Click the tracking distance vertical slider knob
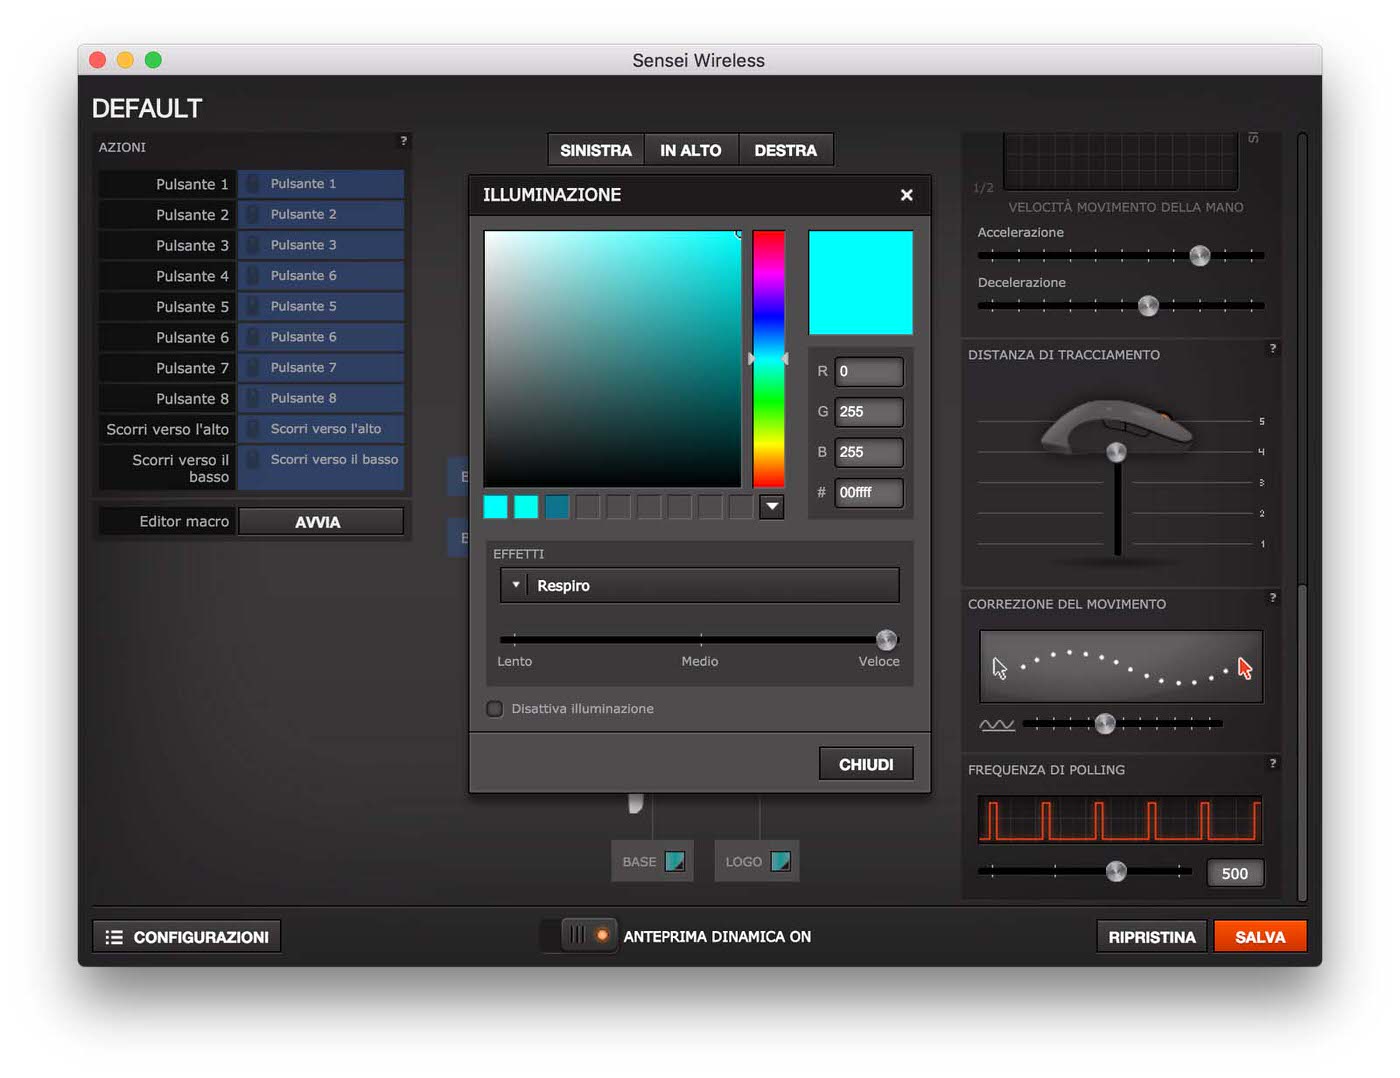The height and width of the screenshot is (1078, 1400). click(1116, 452)
